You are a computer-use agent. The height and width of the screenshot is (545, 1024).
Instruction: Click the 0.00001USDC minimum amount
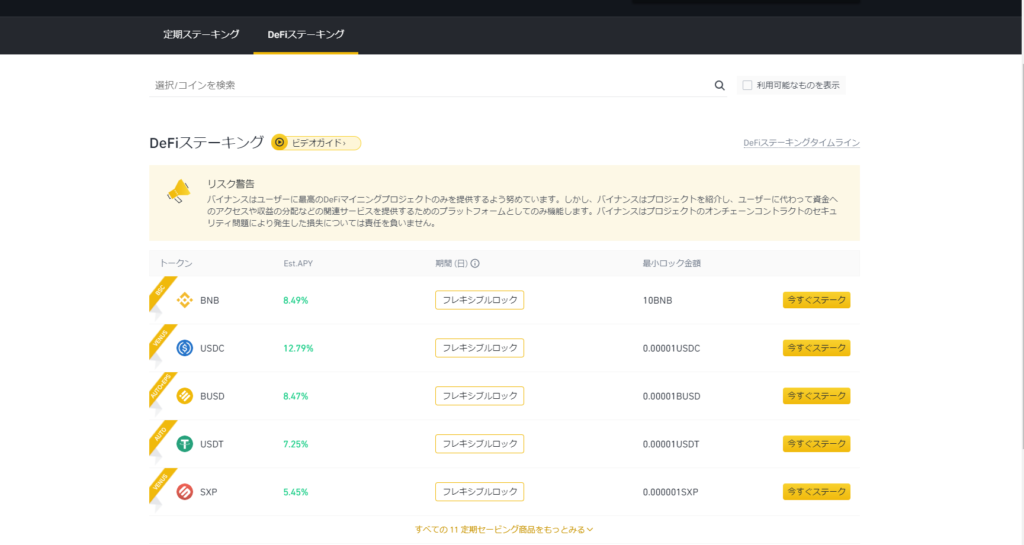671,348
